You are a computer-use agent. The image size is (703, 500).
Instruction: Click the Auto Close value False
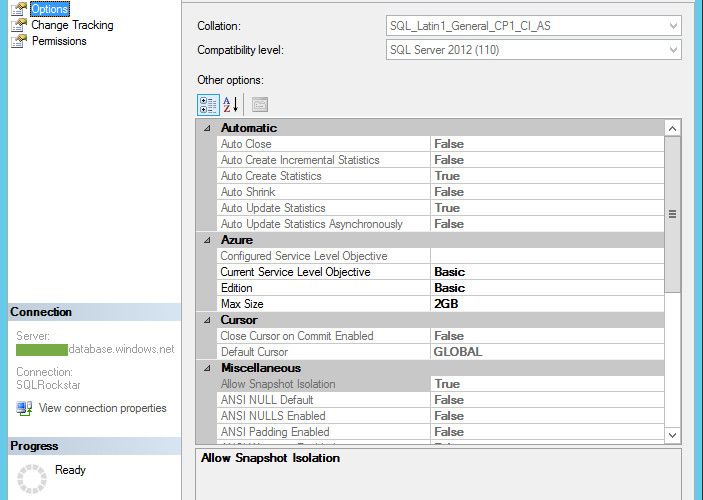(449, 144)
